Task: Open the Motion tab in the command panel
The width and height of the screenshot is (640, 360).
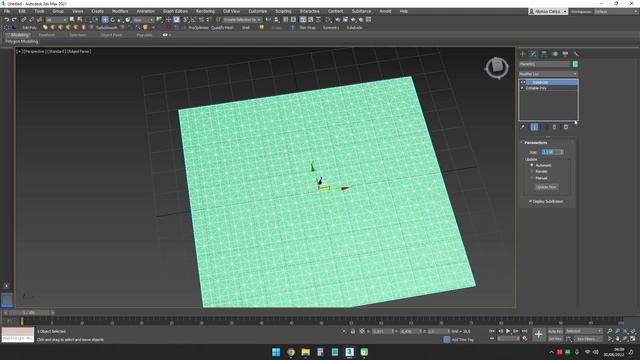Action: pos(555,54)
